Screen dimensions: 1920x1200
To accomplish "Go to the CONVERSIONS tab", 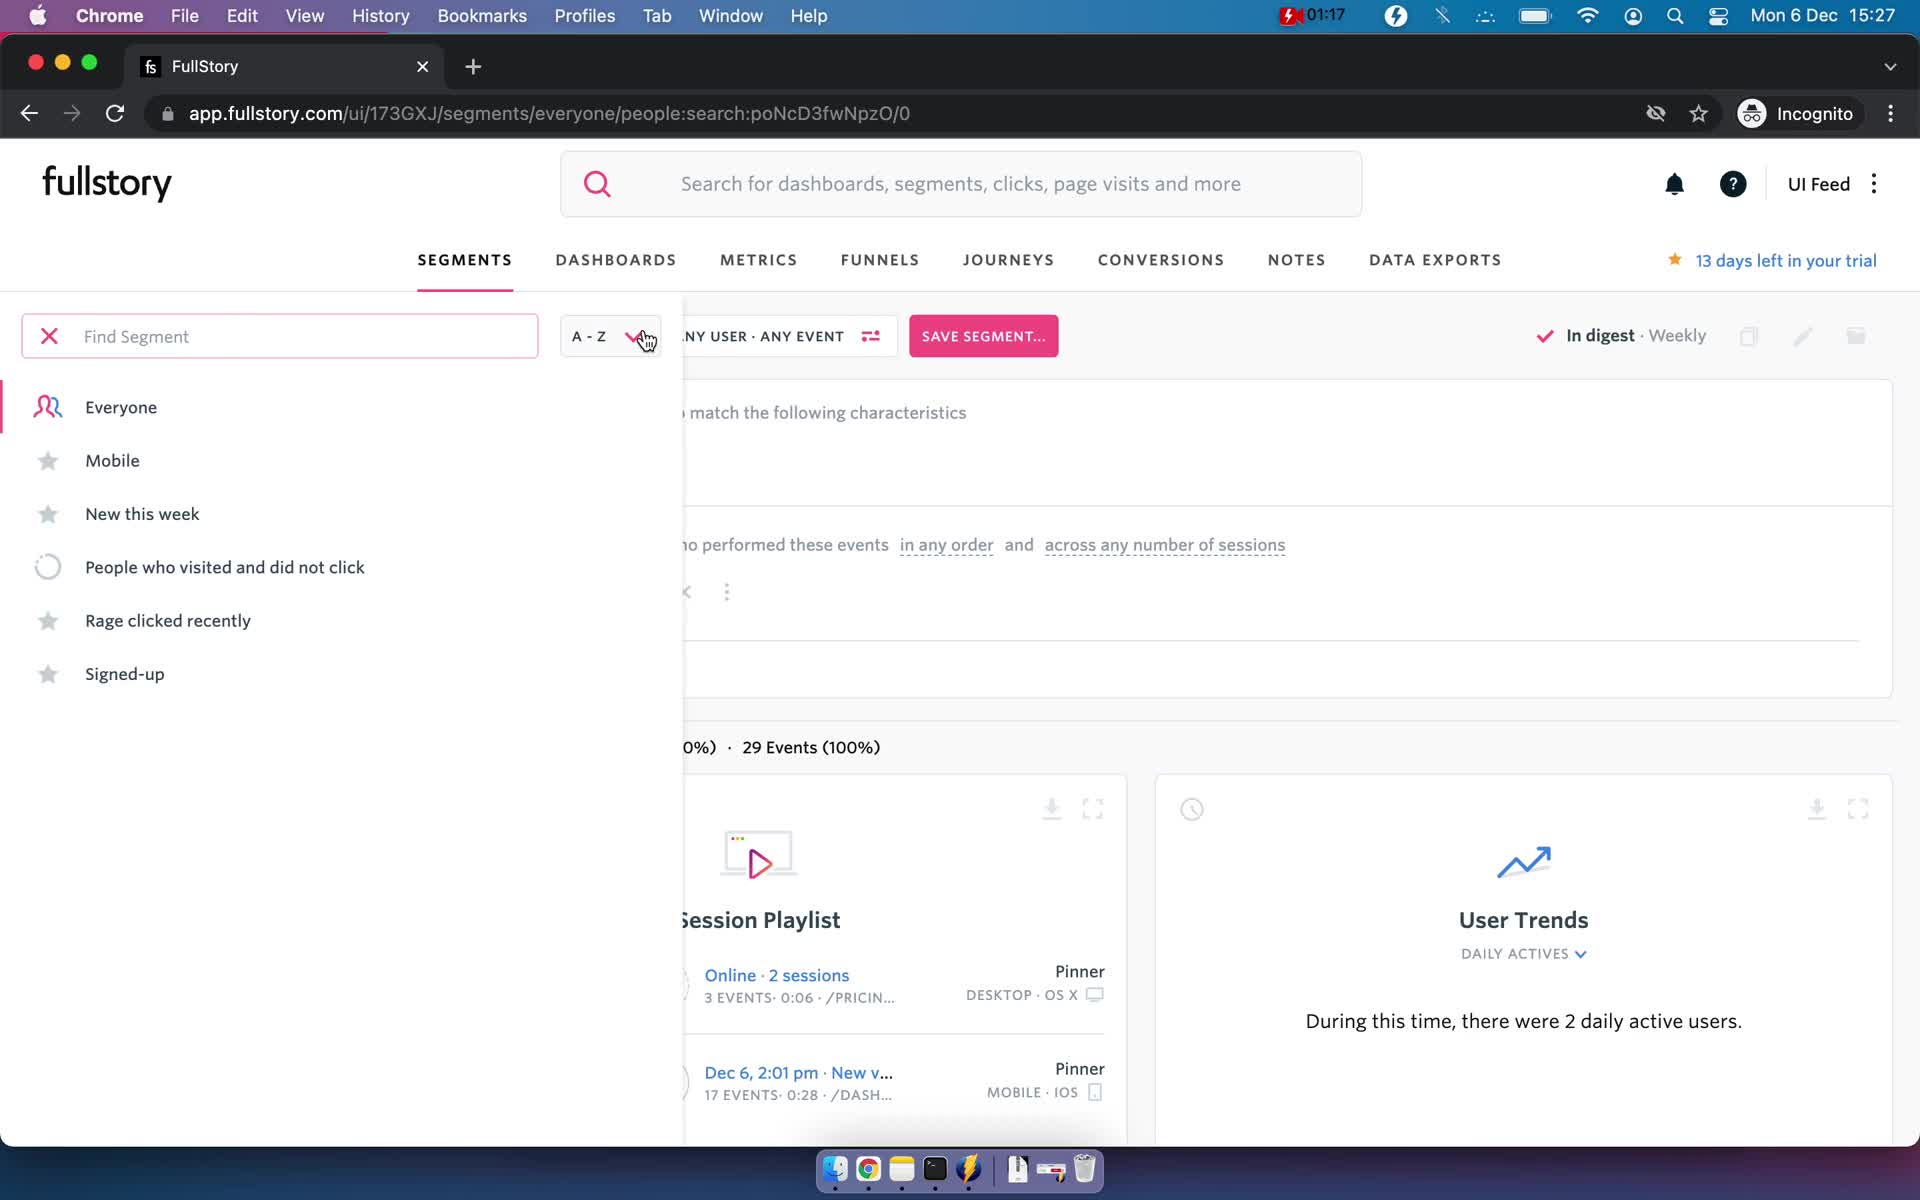I will click(1161, 260).
